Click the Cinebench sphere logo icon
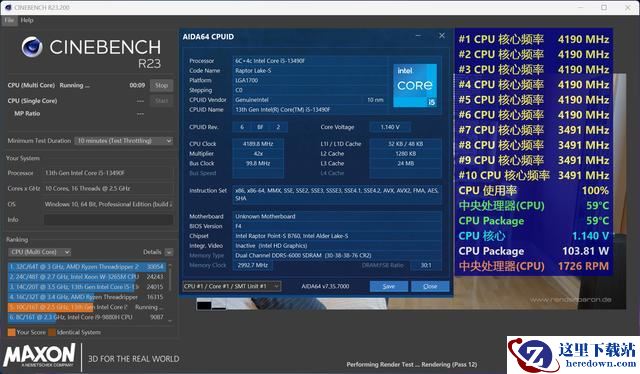The image size is (640, 374). tap(32, 46)
